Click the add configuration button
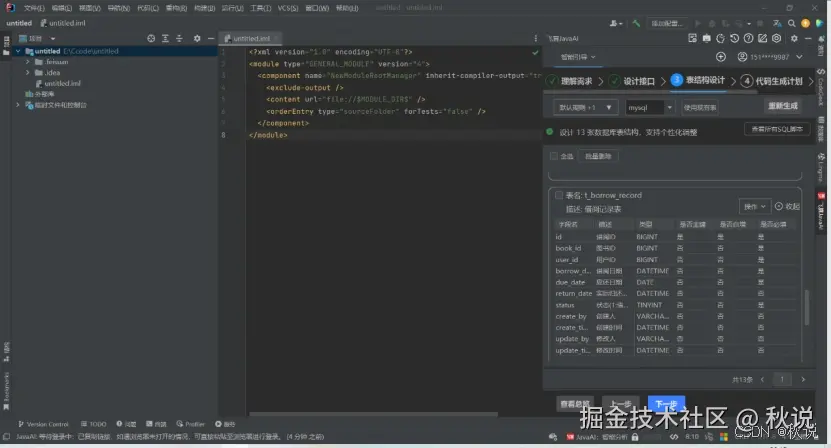The width and height of the screenshot is (831, 448). click(667, 23)
